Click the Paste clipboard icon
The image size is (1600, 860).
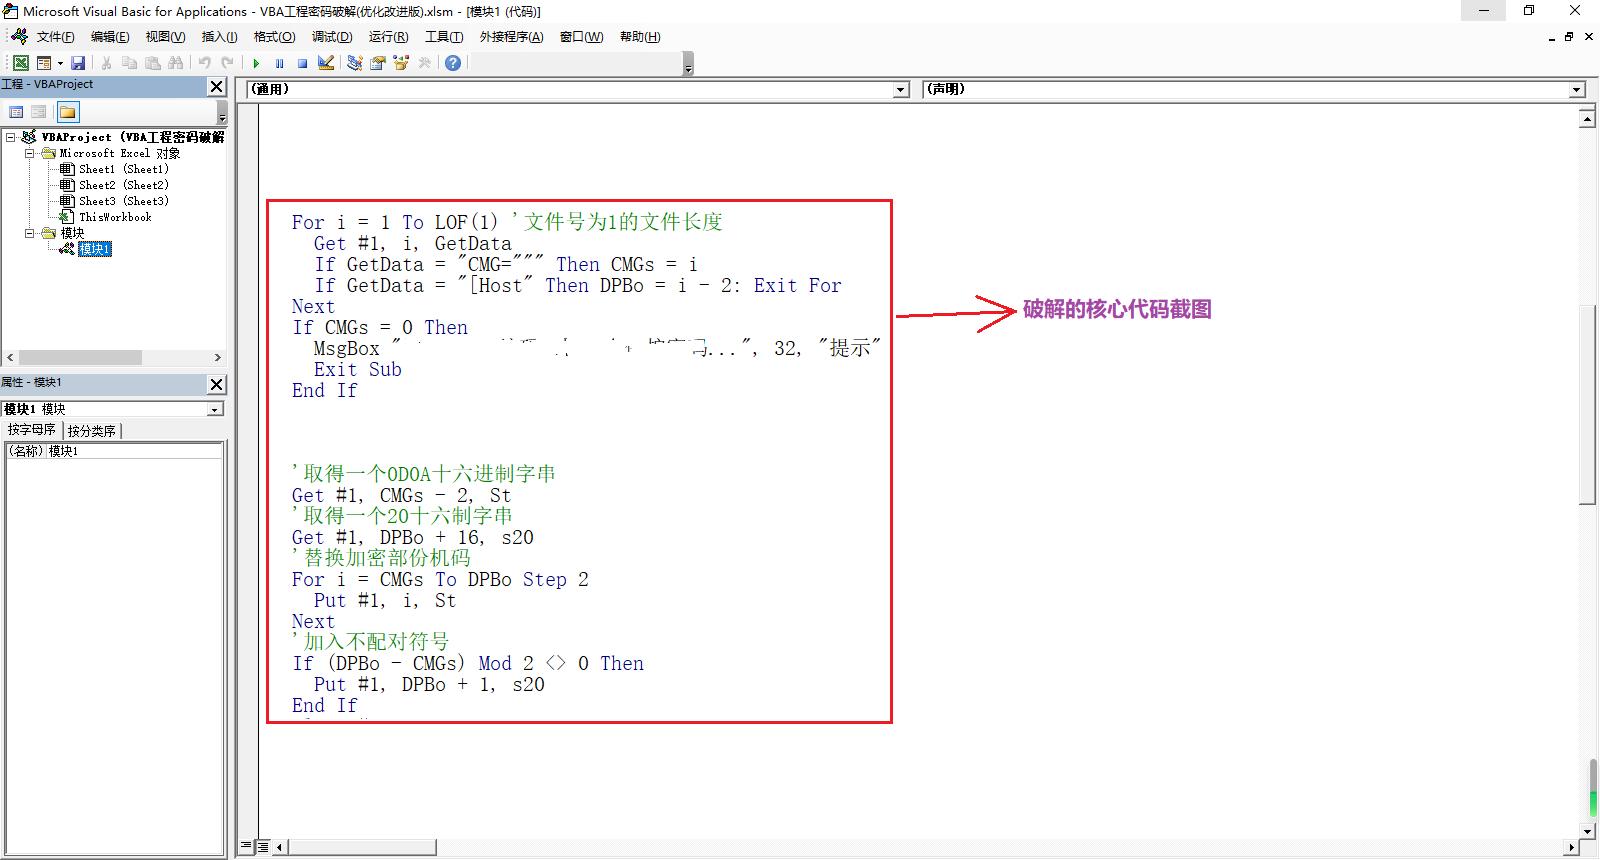153,63
